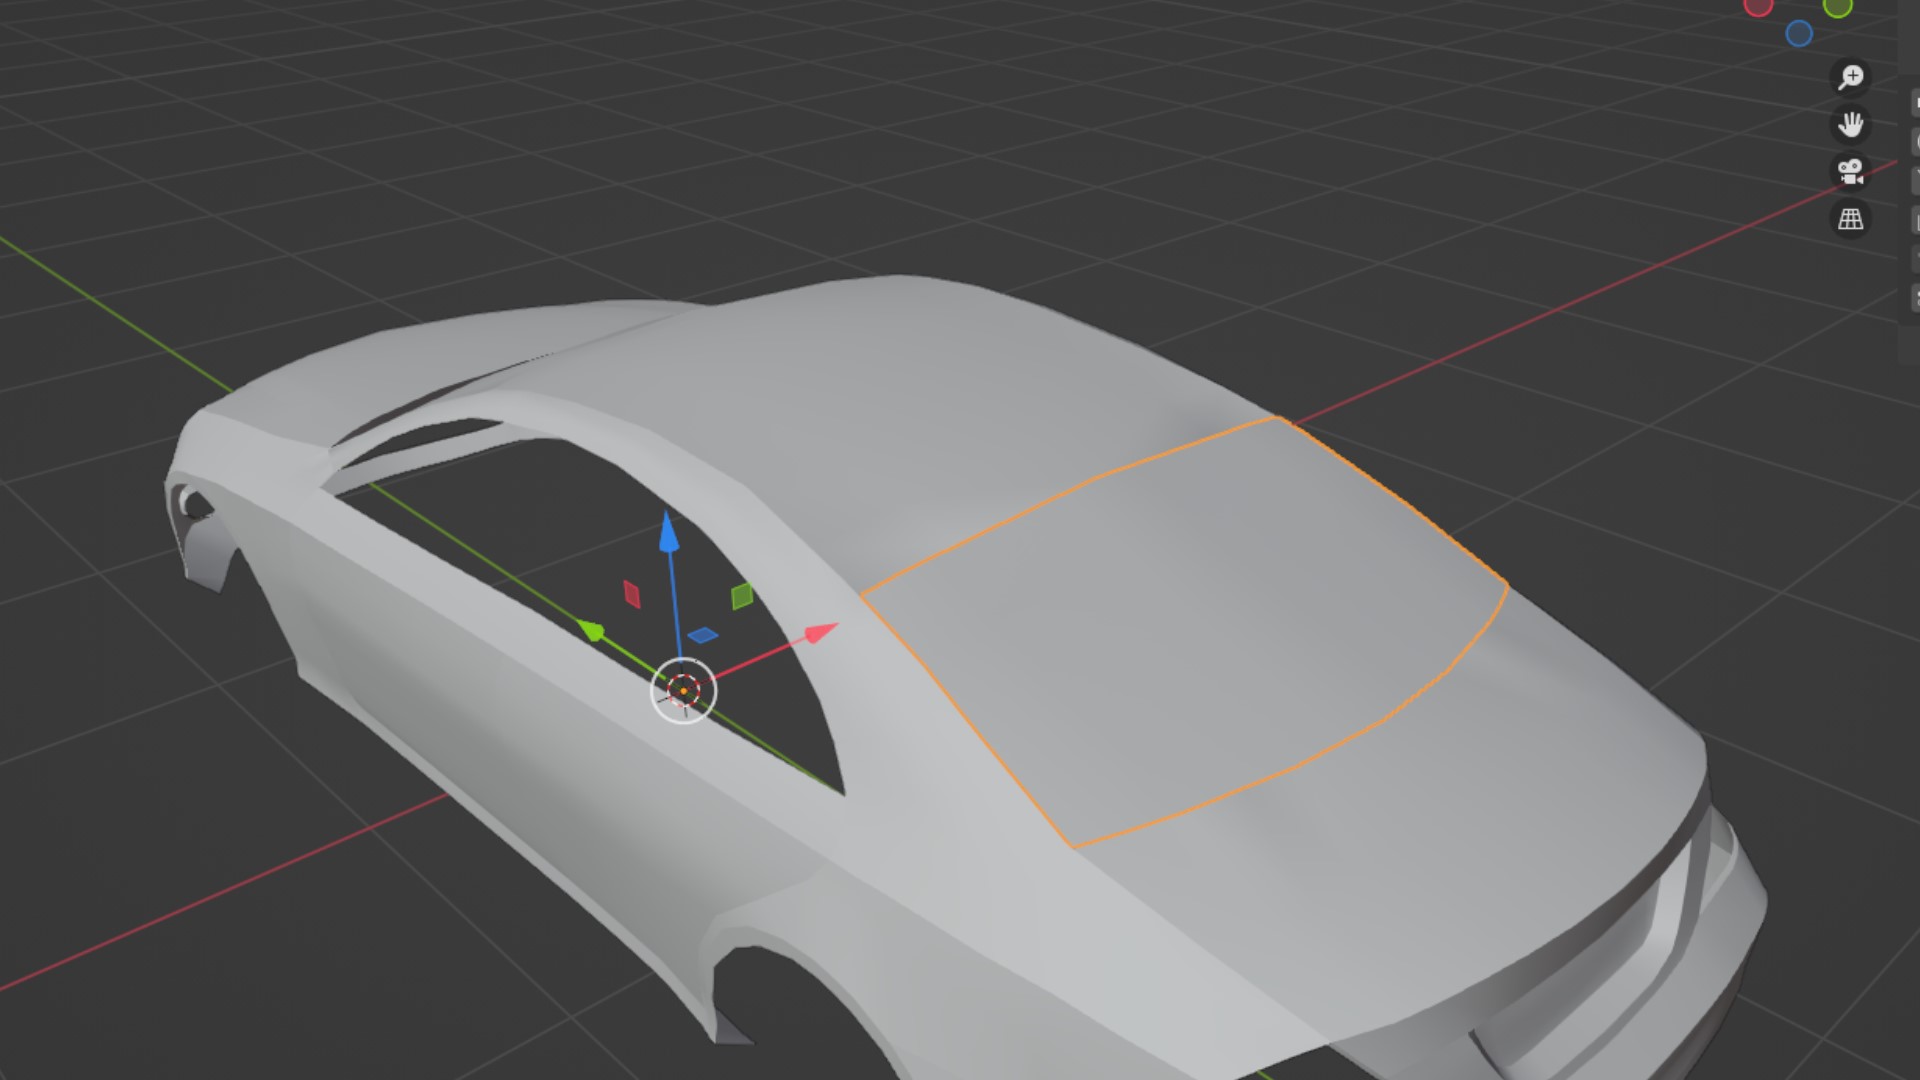Click the small blue plane gizmo handle
The width and height of the screenshot is (1920, 1080).
(x=703, y=635)
